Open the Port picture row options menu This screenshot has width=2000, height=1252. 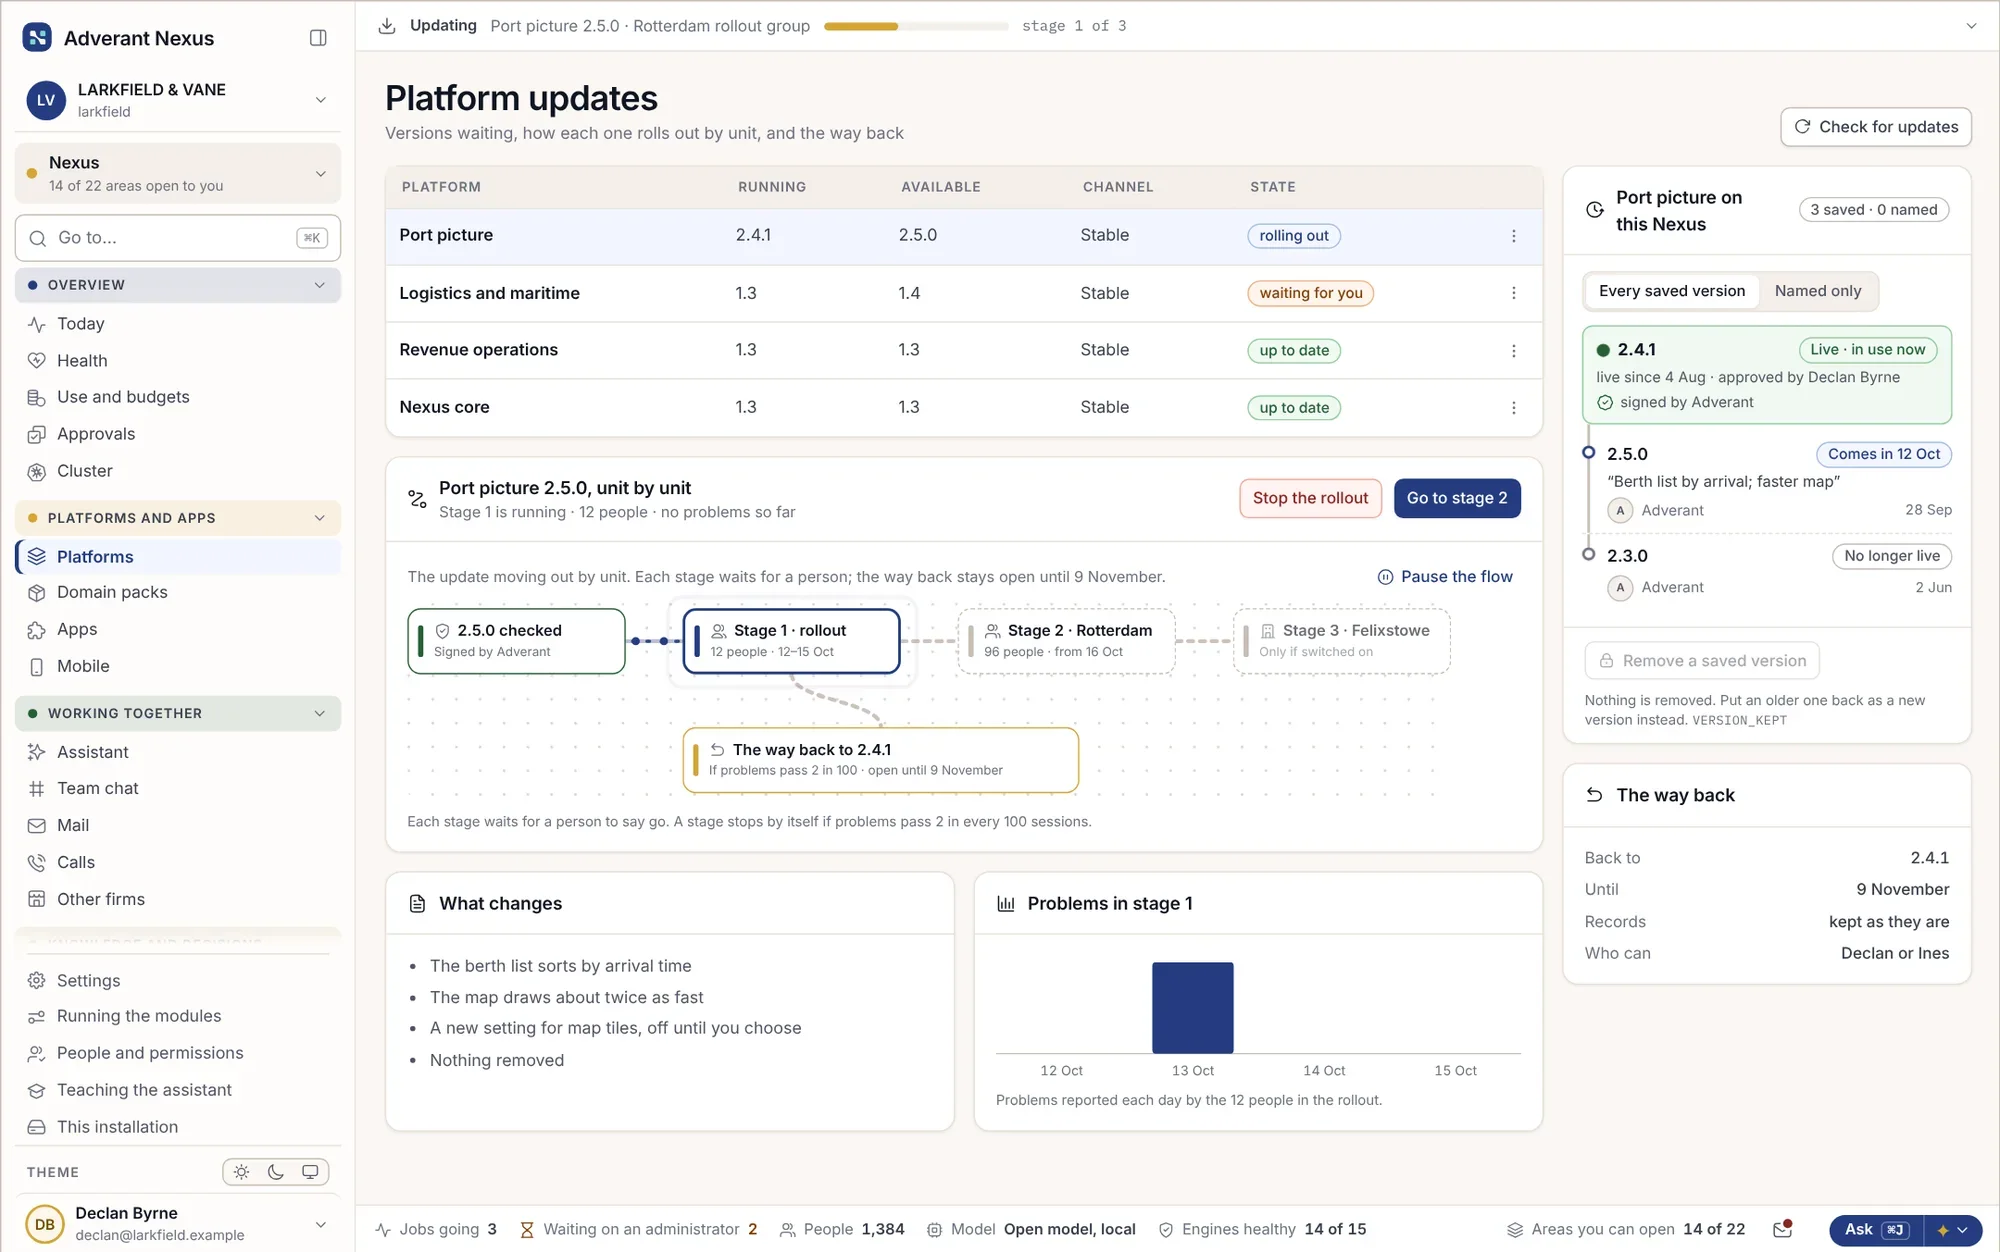click(1513, 236)
